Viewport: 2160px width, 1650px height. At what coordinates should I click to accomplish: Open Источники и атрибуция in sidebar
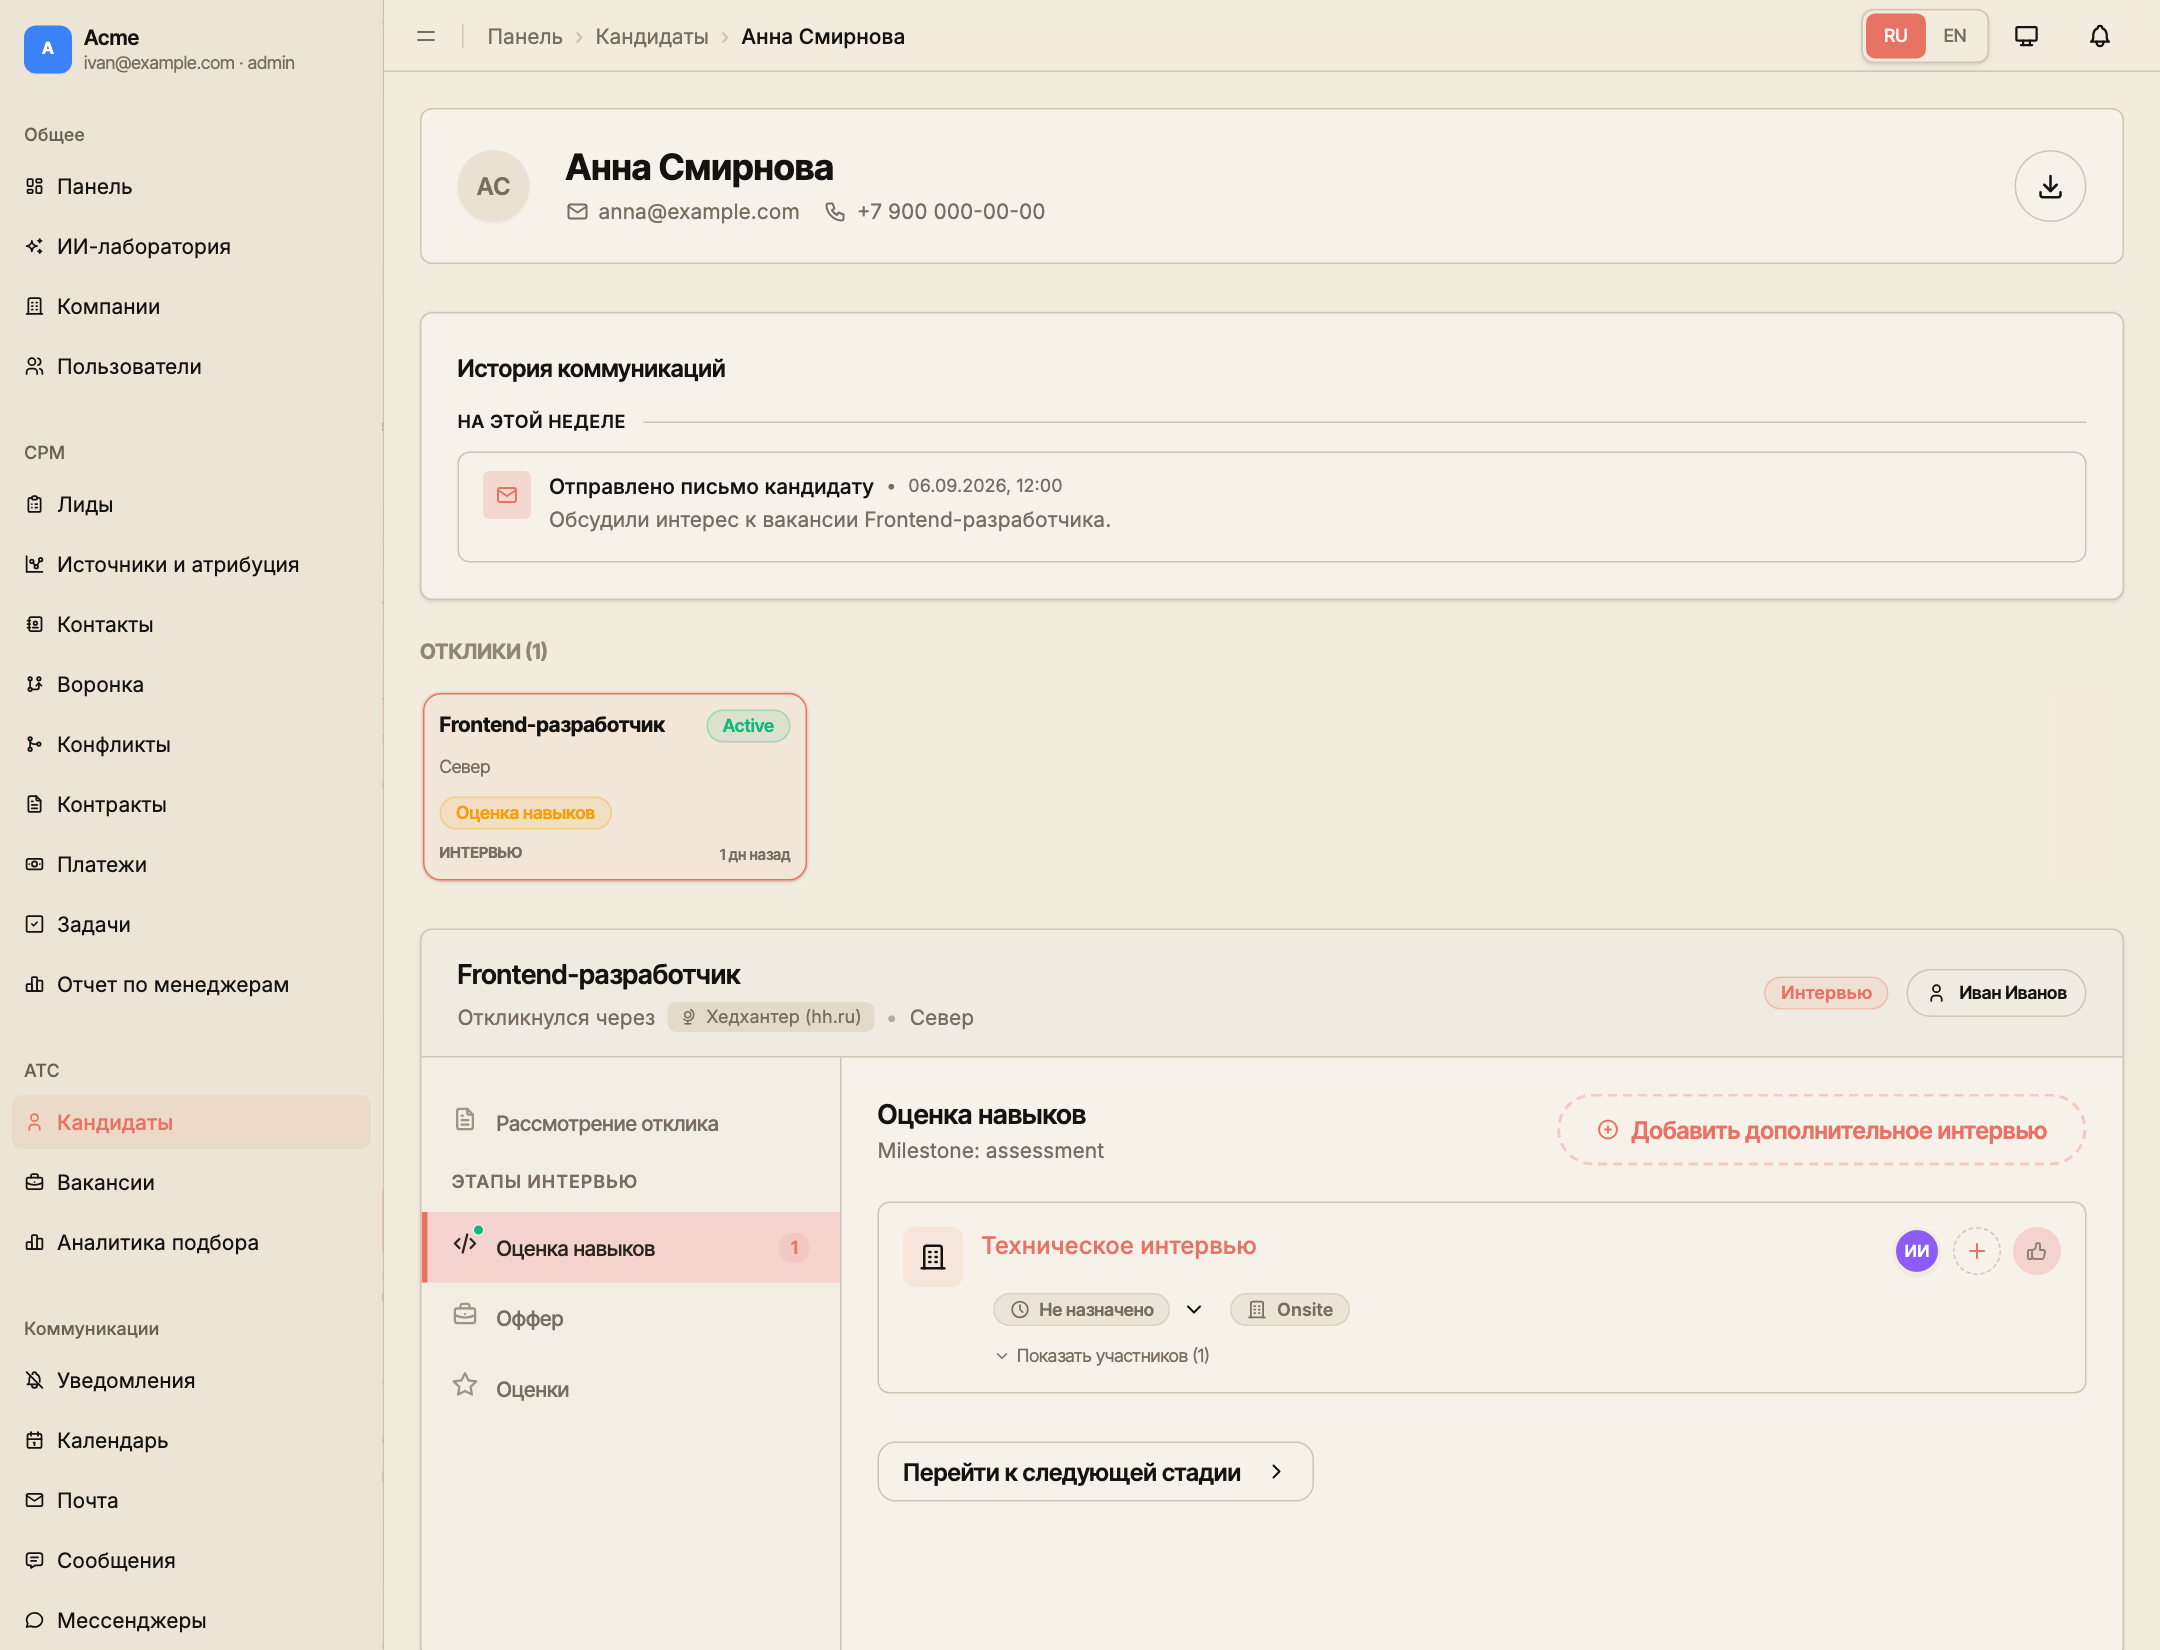pyautogui.click(x=191, y=564)
